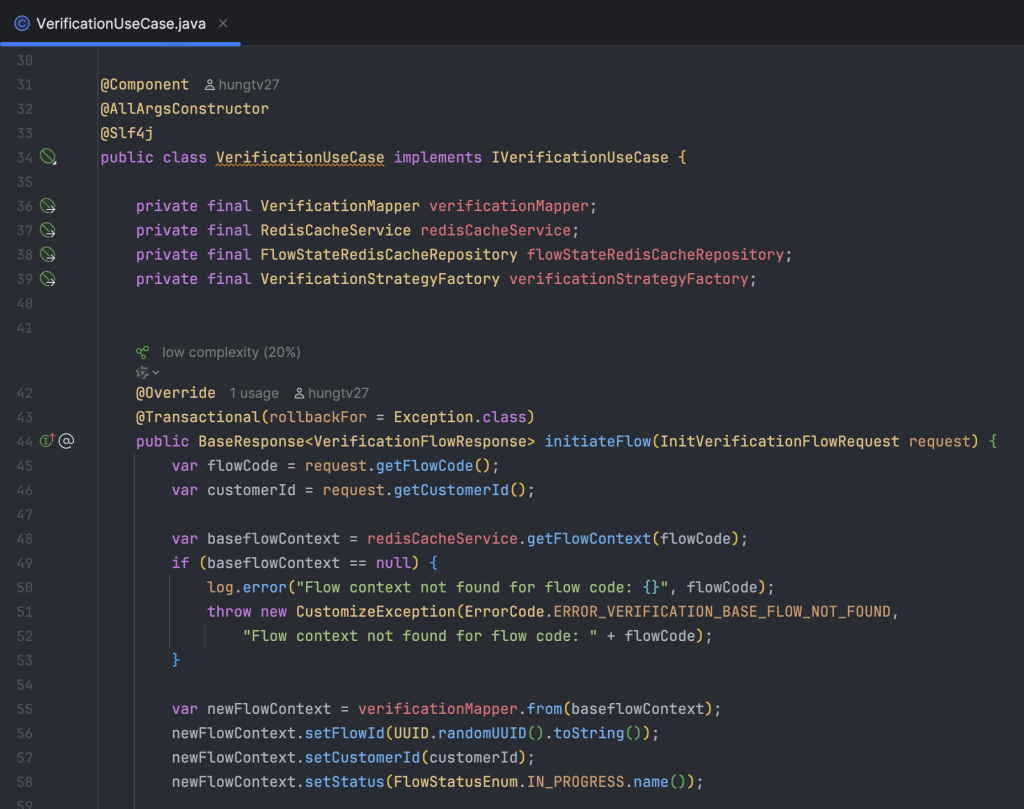This screenshot has width=1024, height=809.
Task: Click line number 53 in the gutter
Action: 25,661
